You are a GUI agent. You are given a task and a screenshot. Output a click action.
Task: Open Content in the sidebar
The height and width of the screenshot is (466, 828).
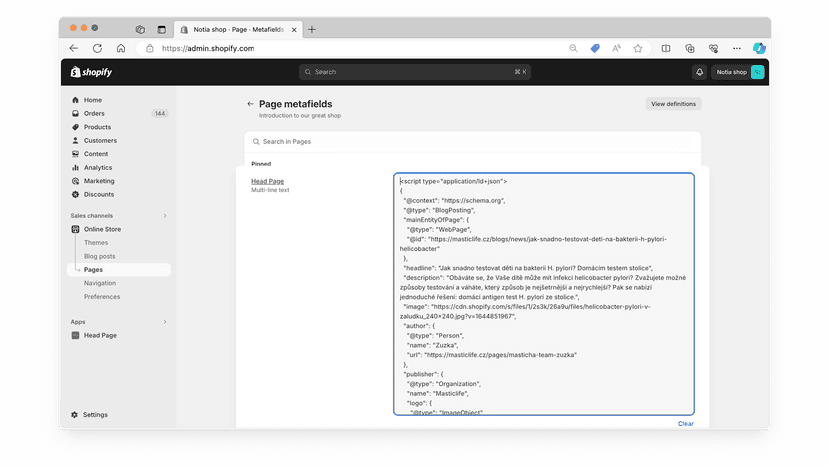[96, 154]
